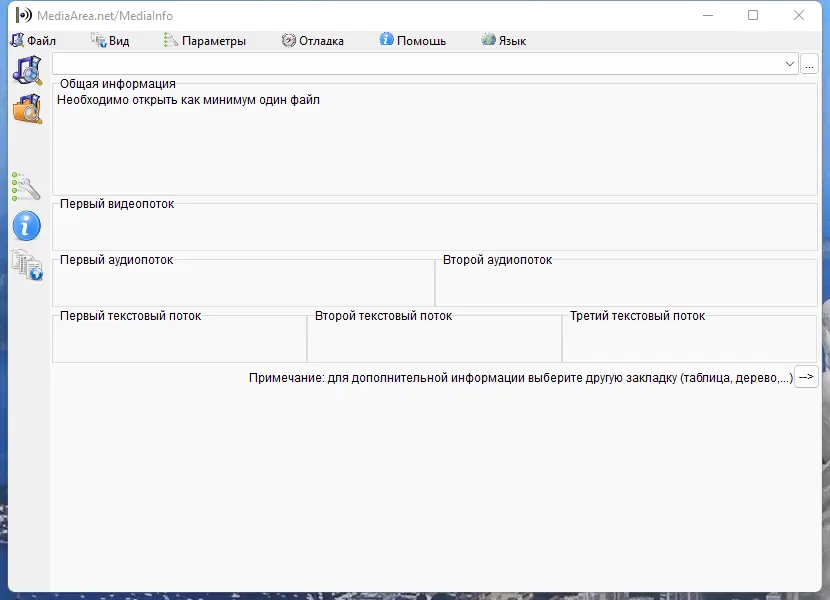Click the "Второй аудиопоток" group label
Screen dimensions: 830x600
pos(498,260)
